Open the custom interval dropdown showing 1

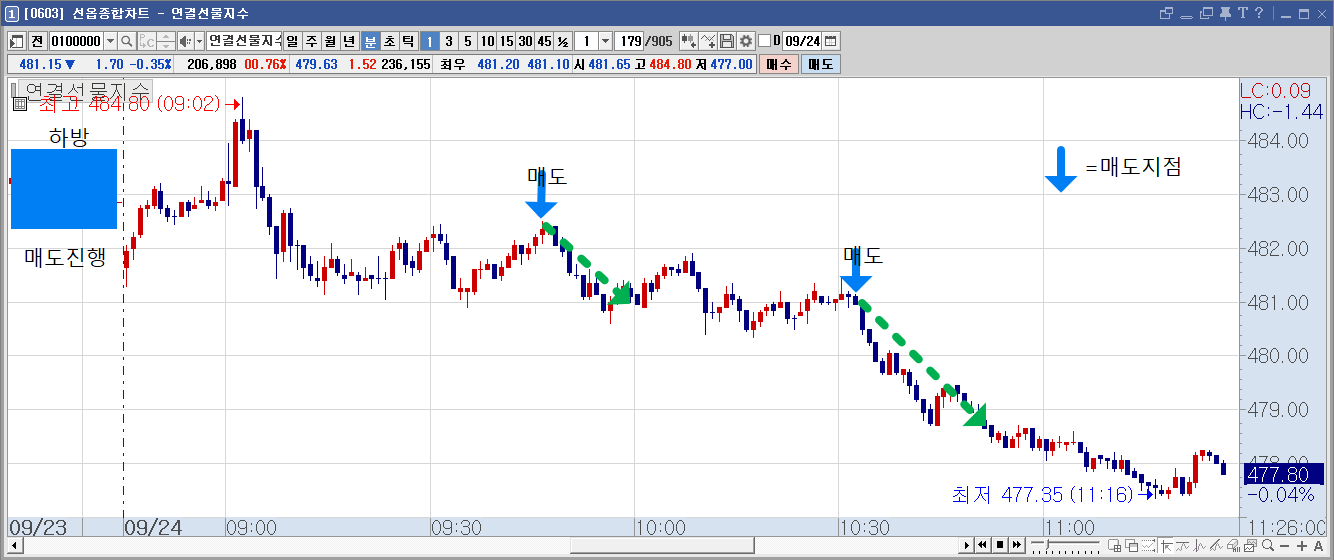pyautogui.click(x=605, y=41)
